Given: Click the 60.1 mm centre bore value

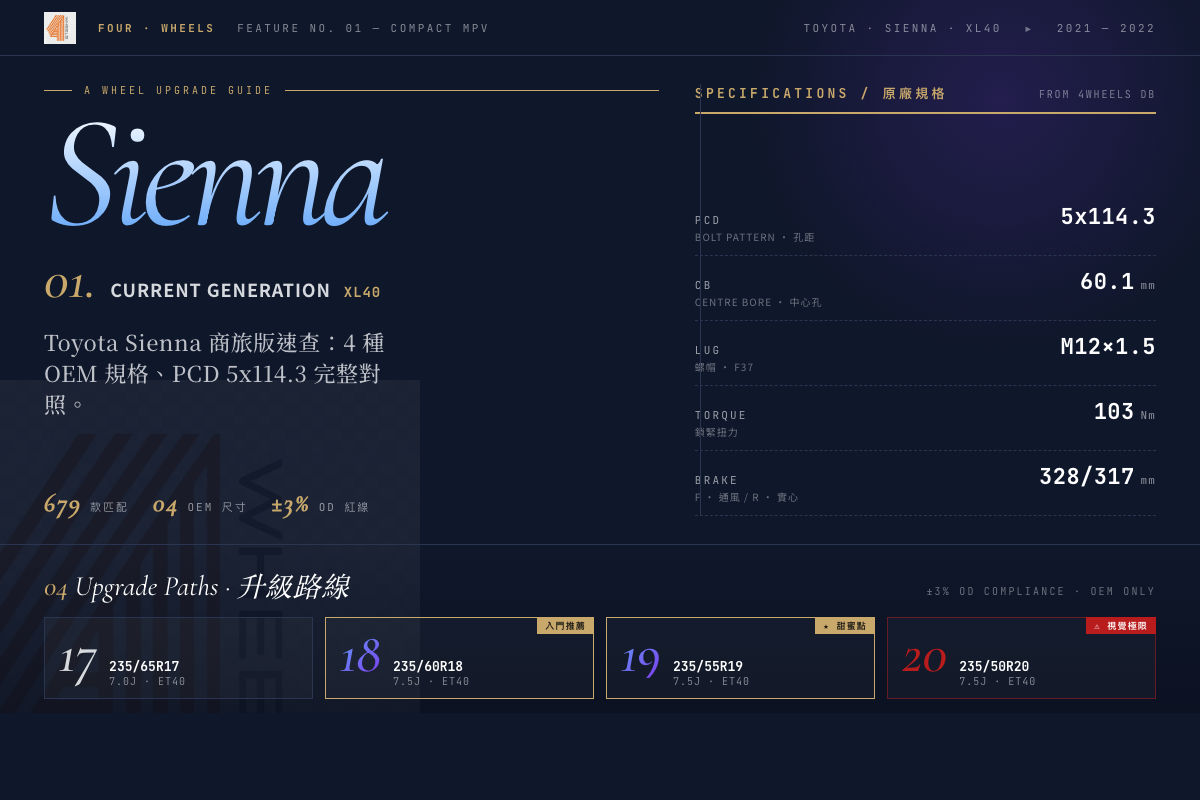Looking at the screenshot, I should tap(1117, 282).
